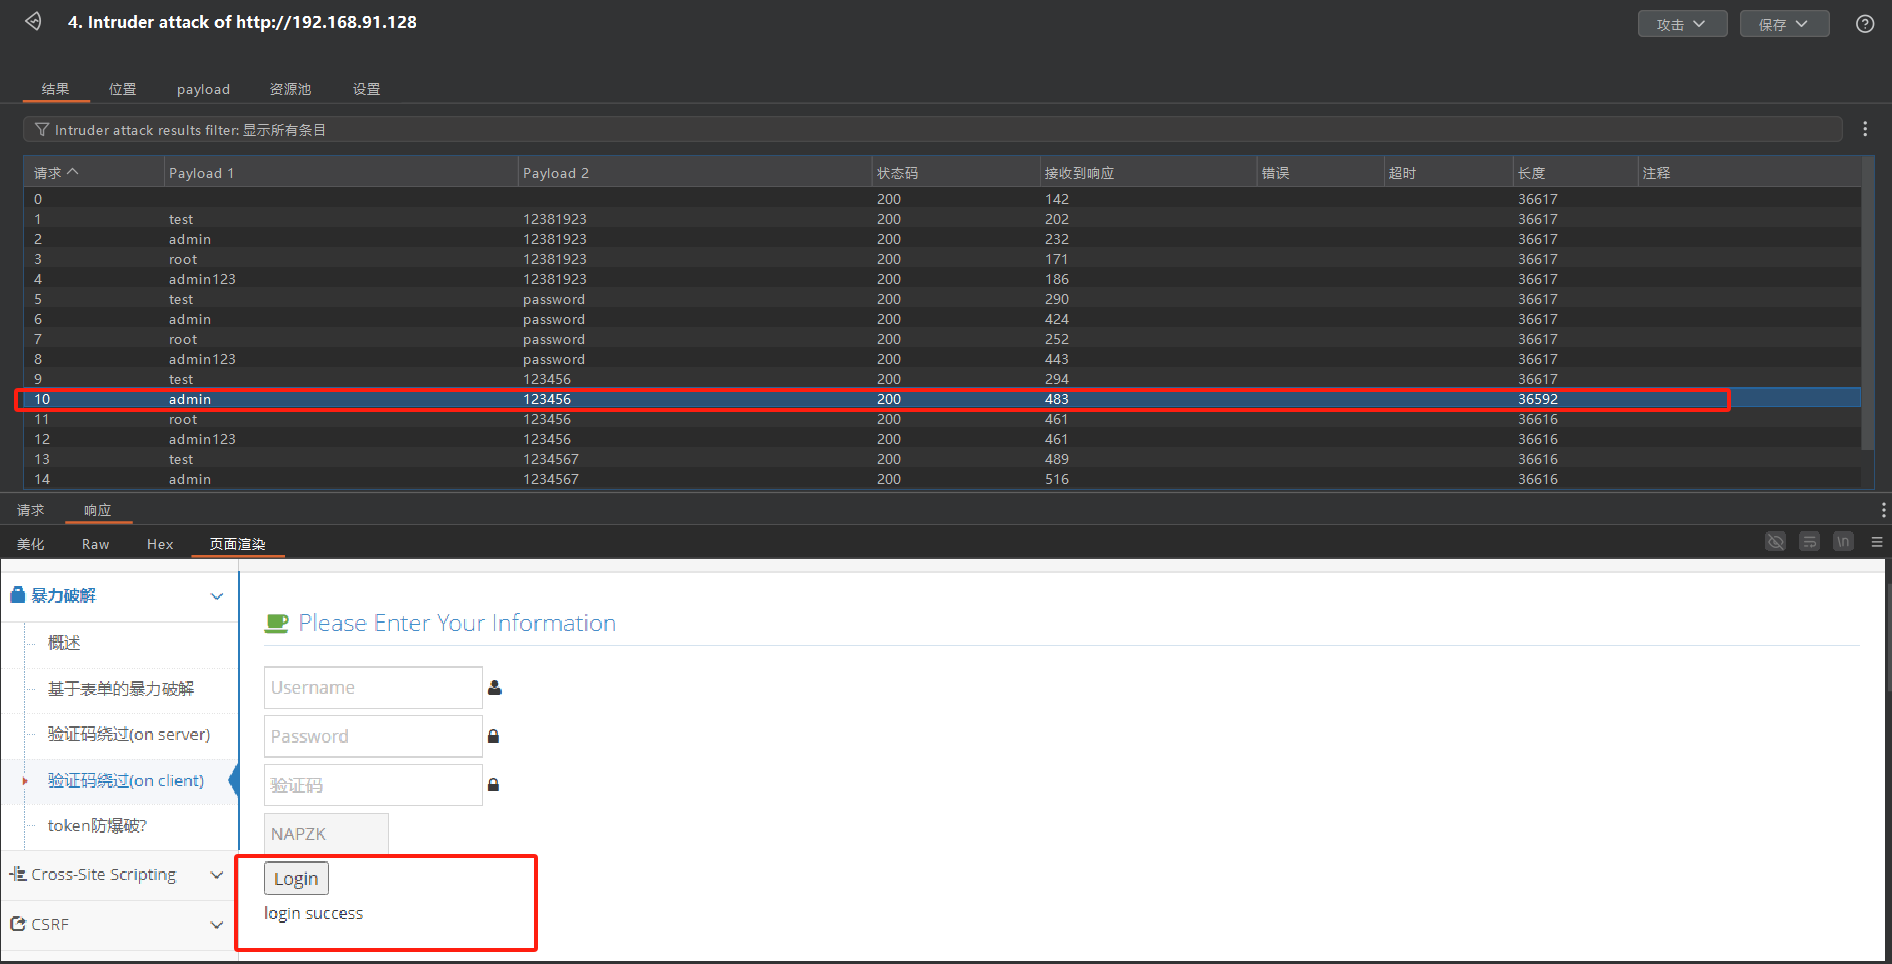Open the 保存 dropdown button
The height and width of the screenshot is (964, 1892).
pyautogui.click(x=1784, y=24)
